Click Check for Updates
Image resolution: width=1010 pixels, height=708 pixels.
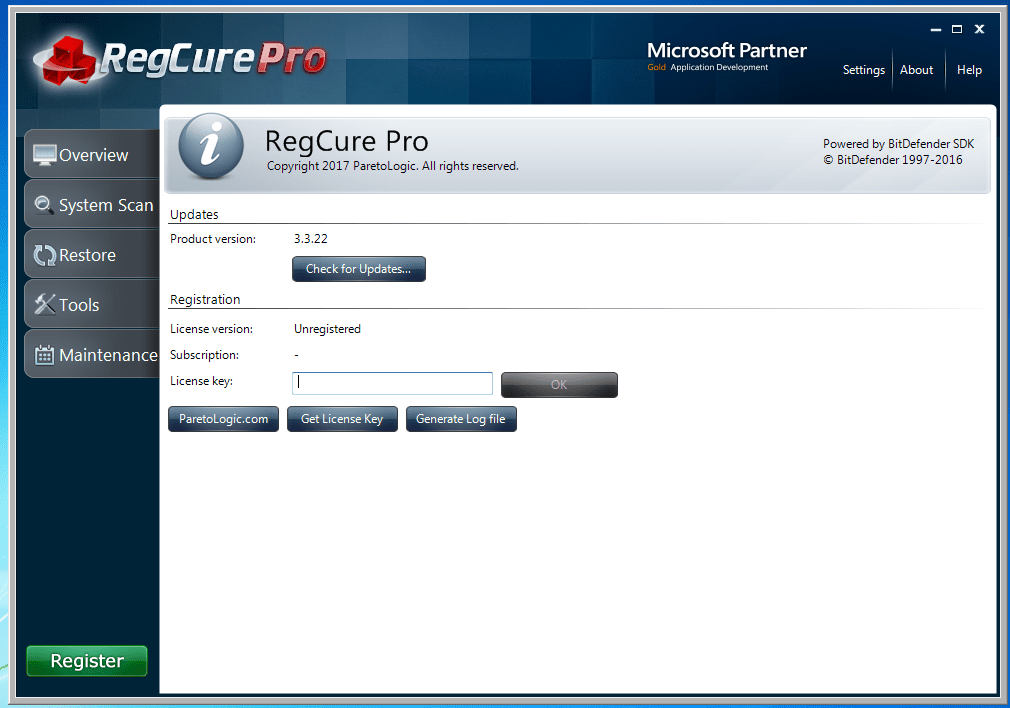(x=358, y=268)
